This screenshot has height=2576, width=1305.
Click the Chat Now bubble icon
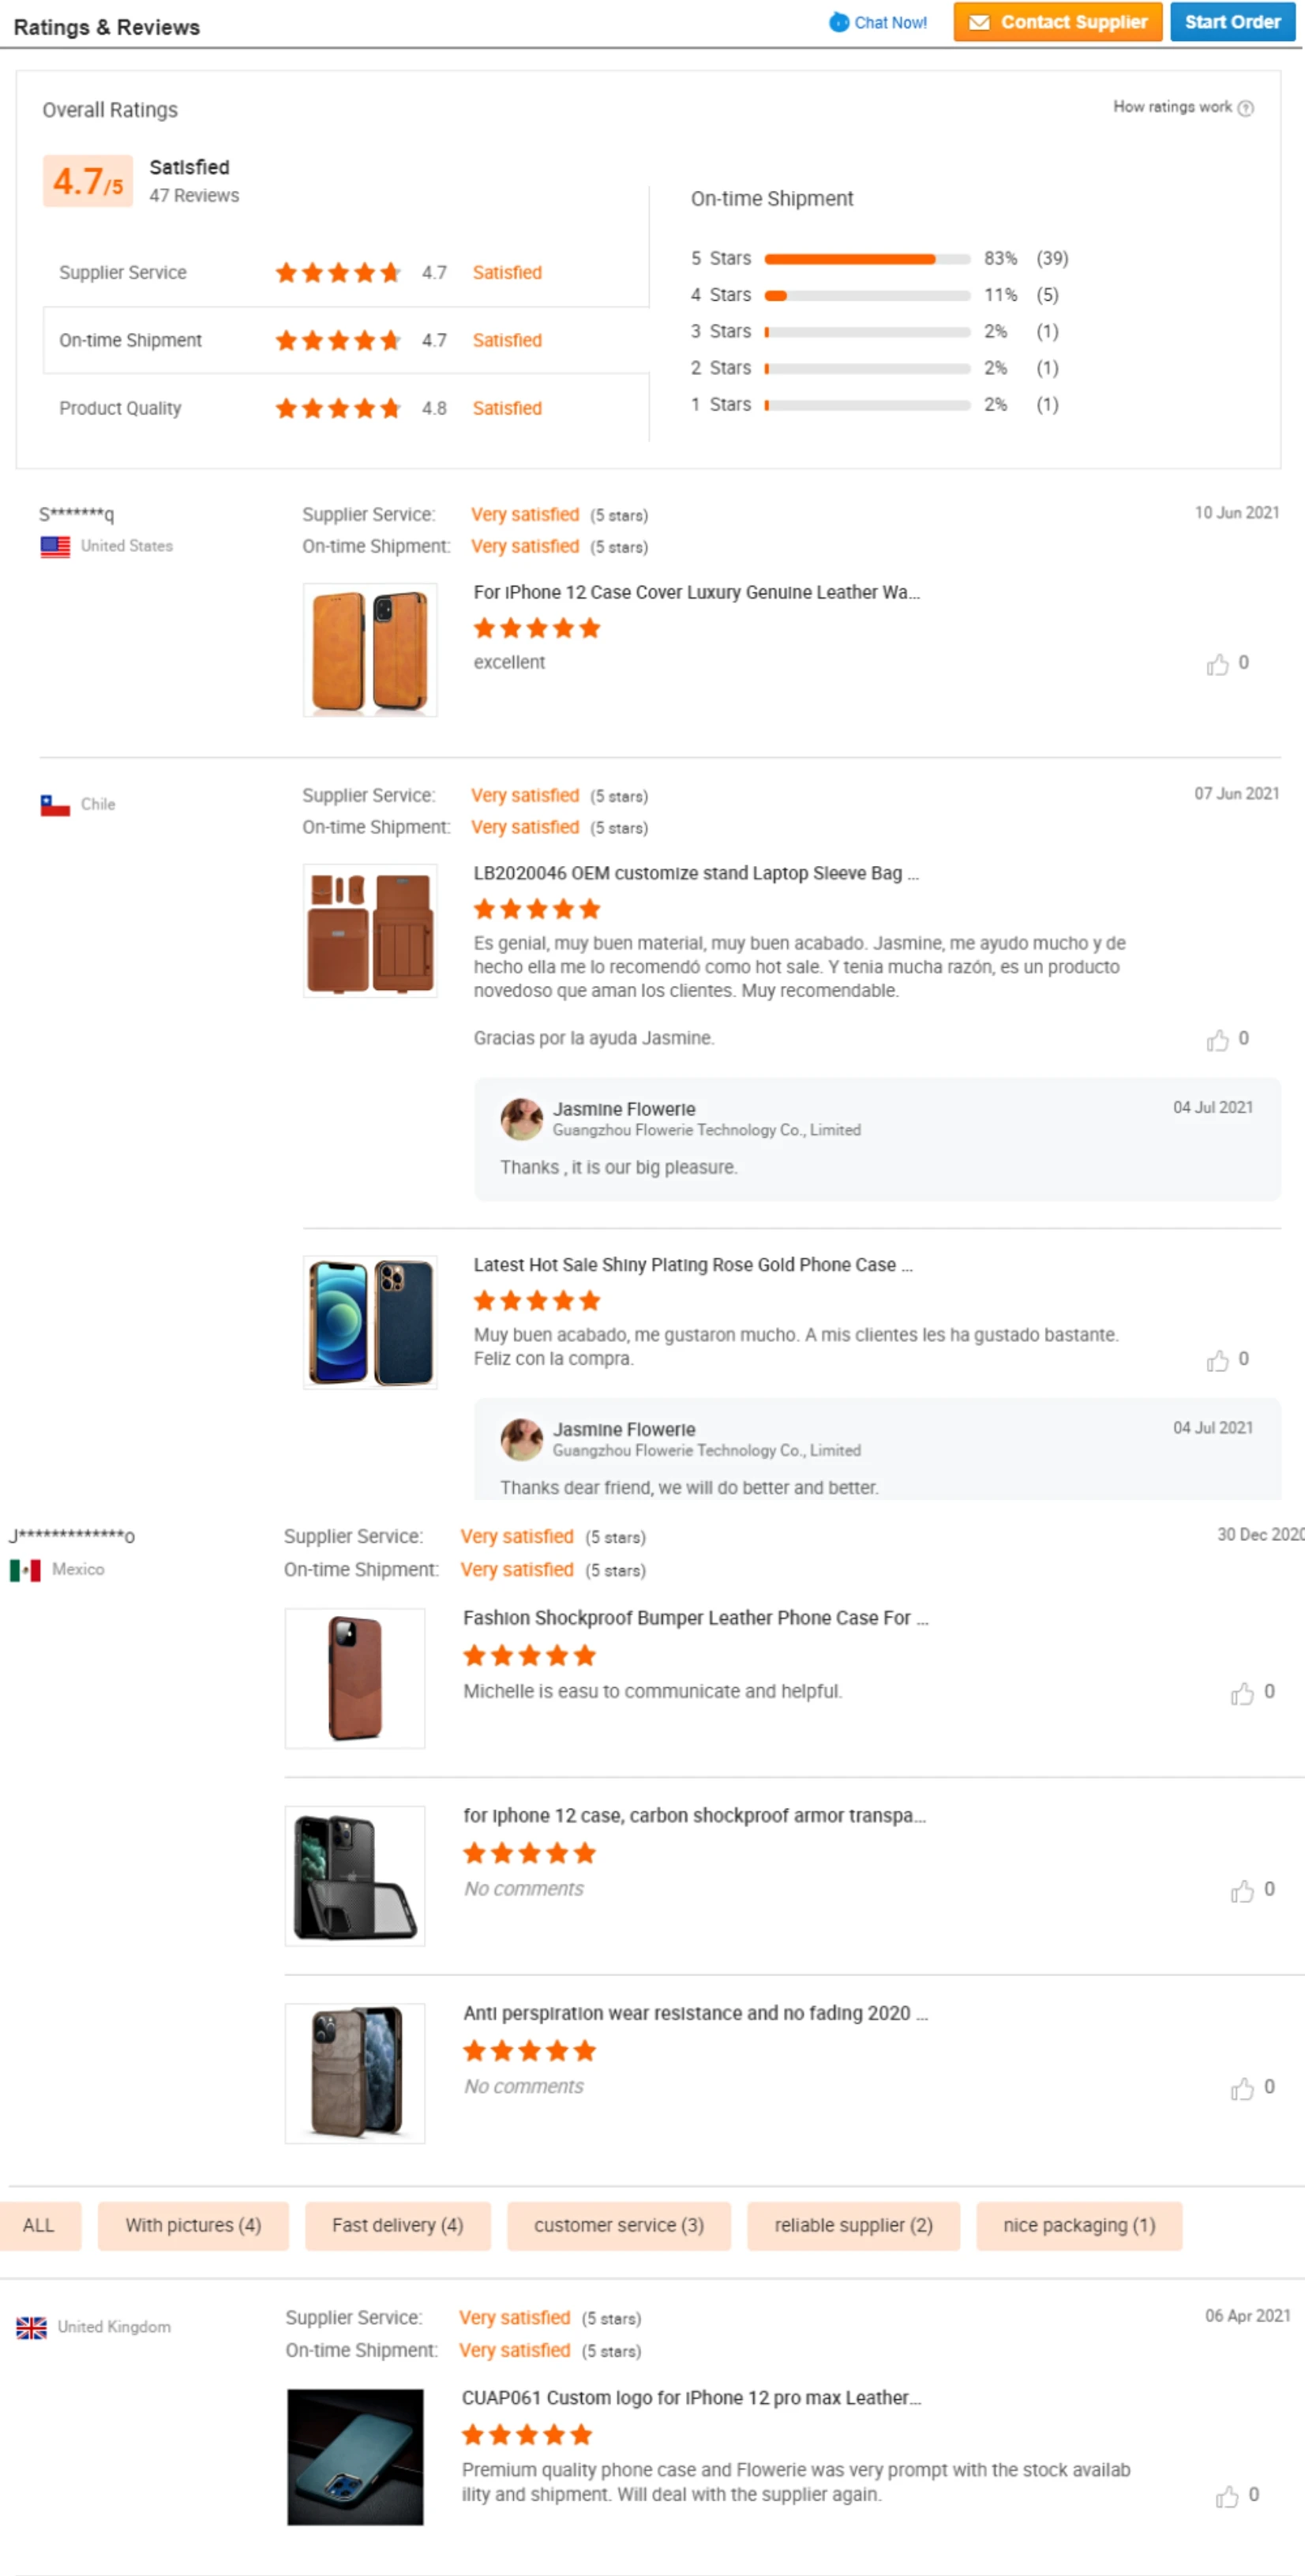click(x=838, y=22)
